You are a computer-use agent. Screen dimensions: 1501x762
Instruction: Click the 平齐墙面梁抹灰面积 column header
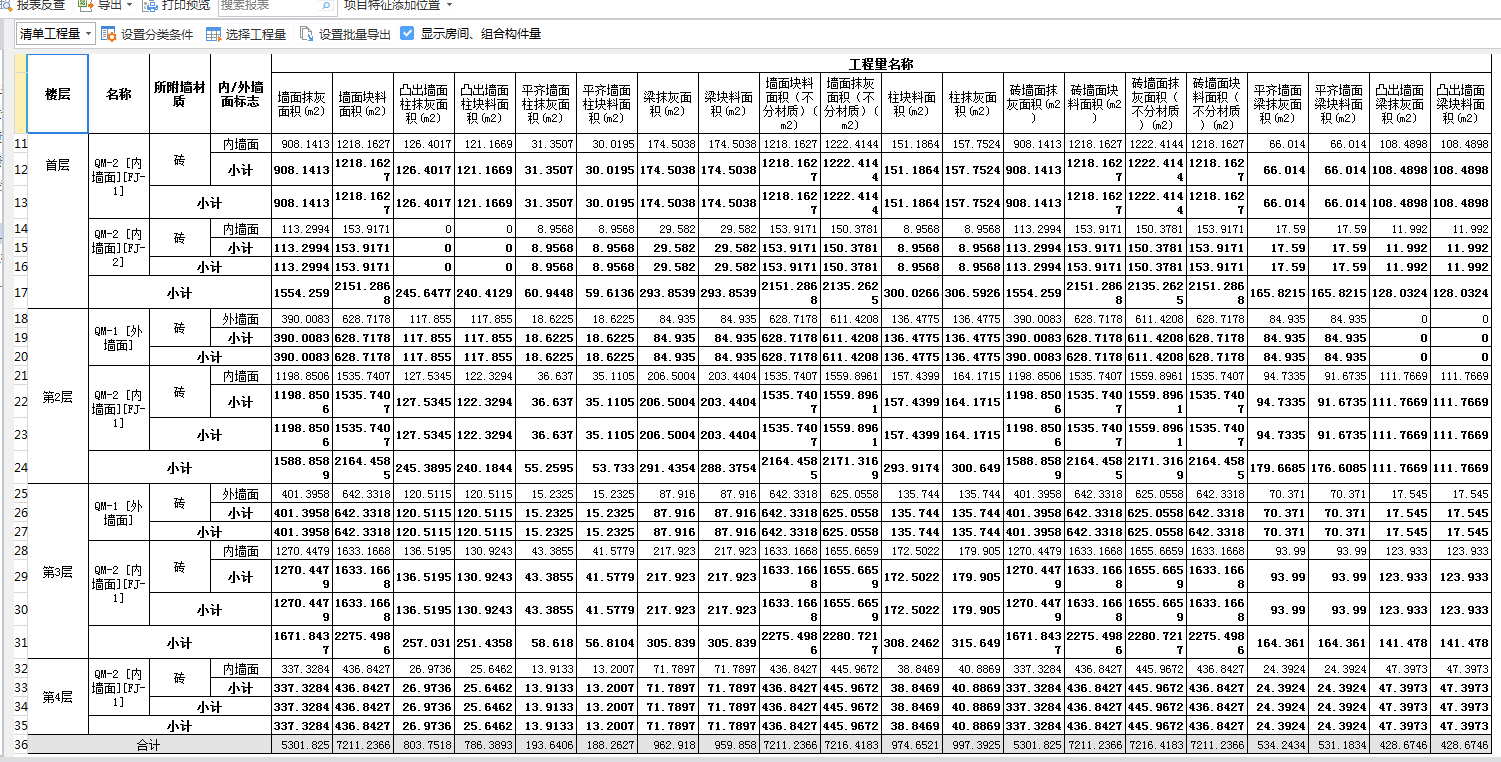[1278, 104]
